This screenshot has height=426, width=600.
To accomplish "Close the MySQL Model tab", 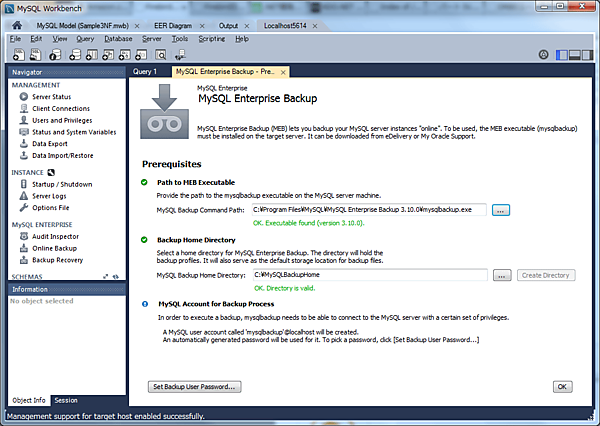I will 137,26.
